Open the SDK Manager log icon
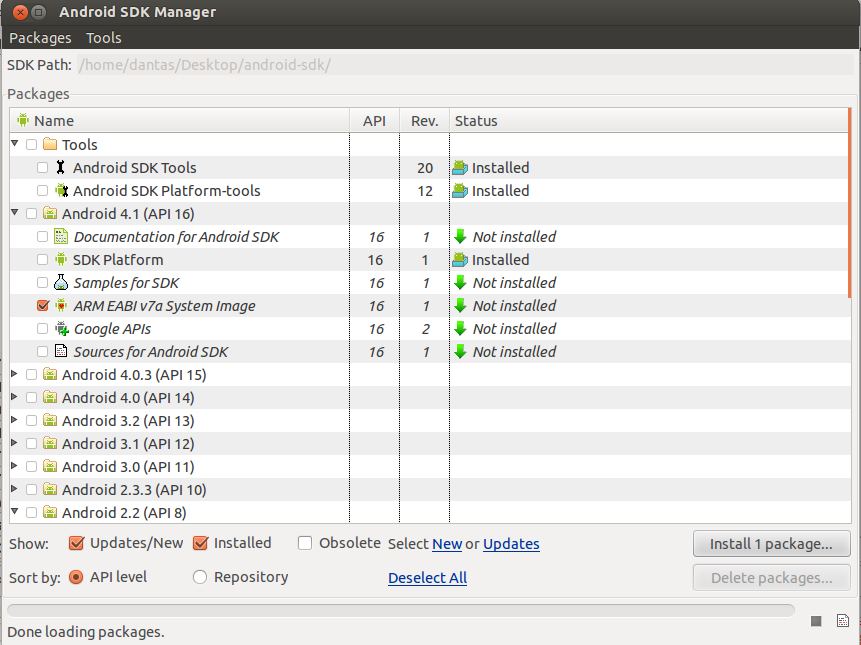 click(842, 621)
